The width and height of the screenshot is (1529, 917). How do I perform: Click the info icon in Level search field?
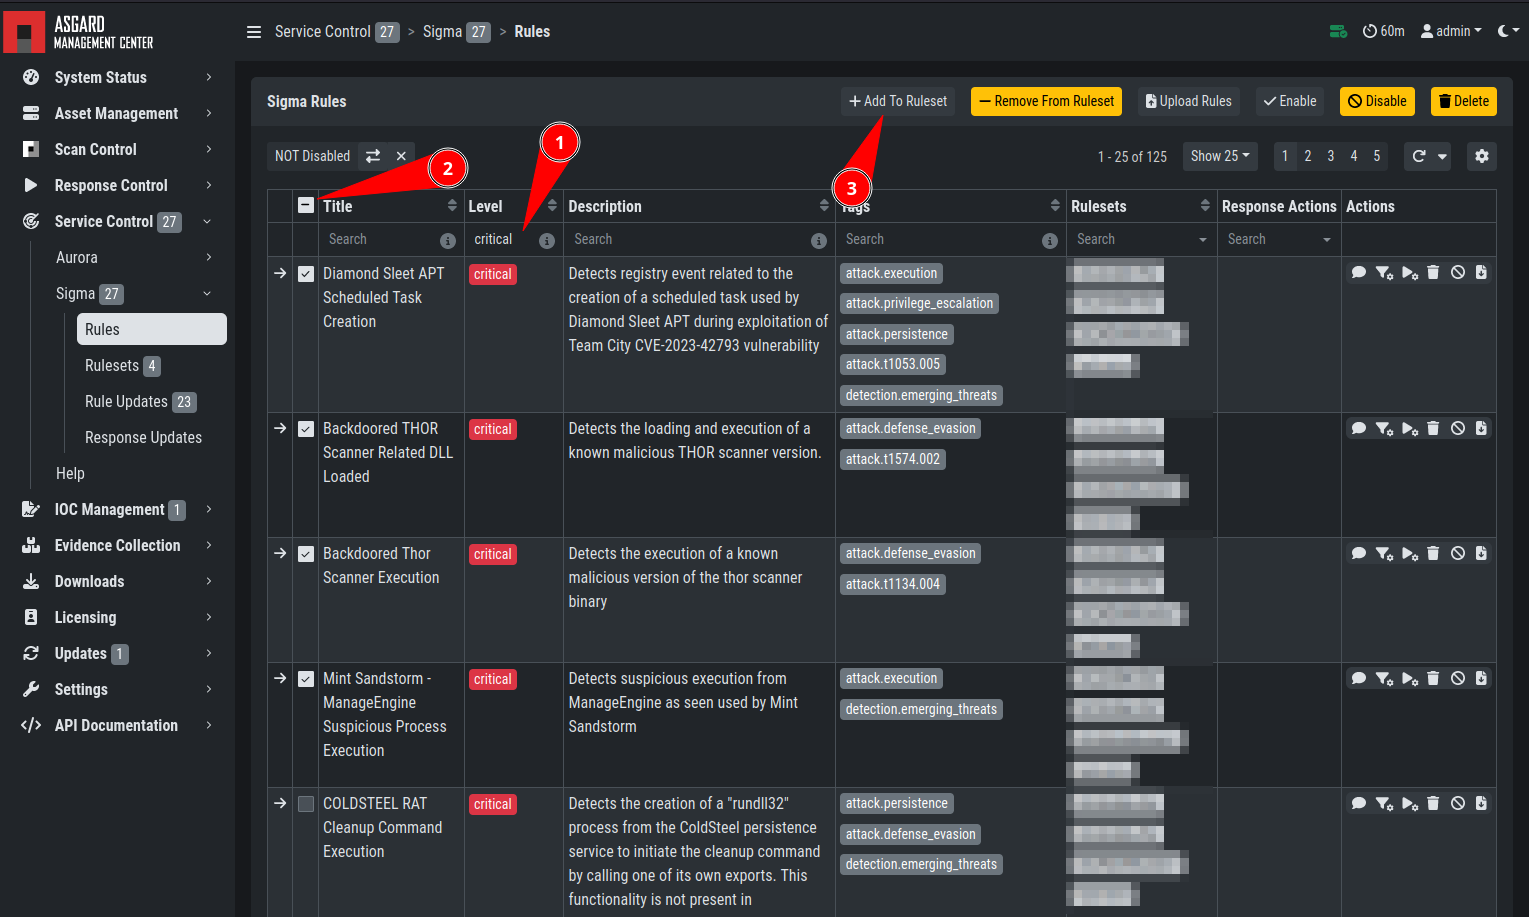tap(547, 240)
